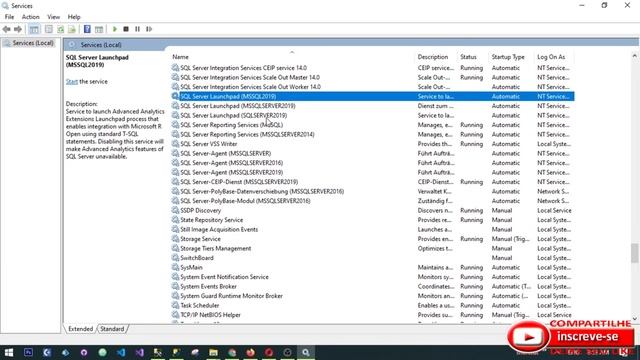Select SQL Server-Agent (MSSQLSERVER) row
The width and height of the screenshot is (640, 360).
click(372, 153)
